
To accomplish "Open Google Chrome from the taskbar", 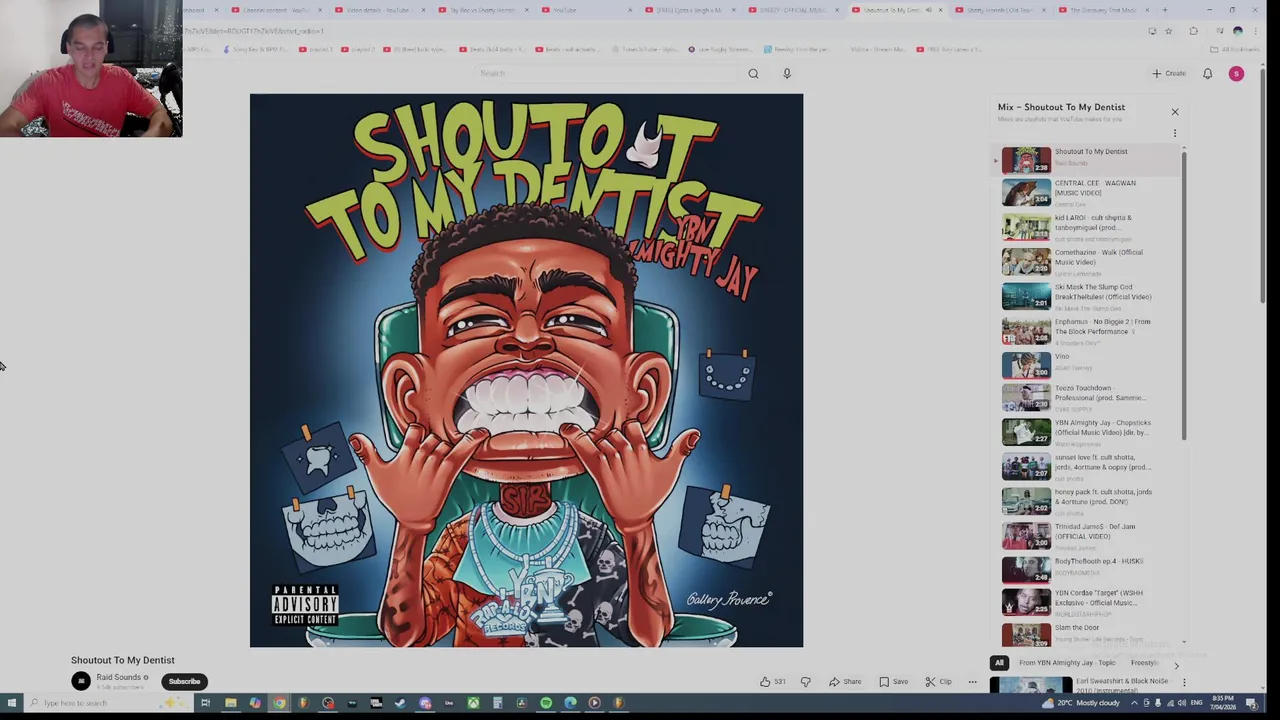I will (279, 703).
